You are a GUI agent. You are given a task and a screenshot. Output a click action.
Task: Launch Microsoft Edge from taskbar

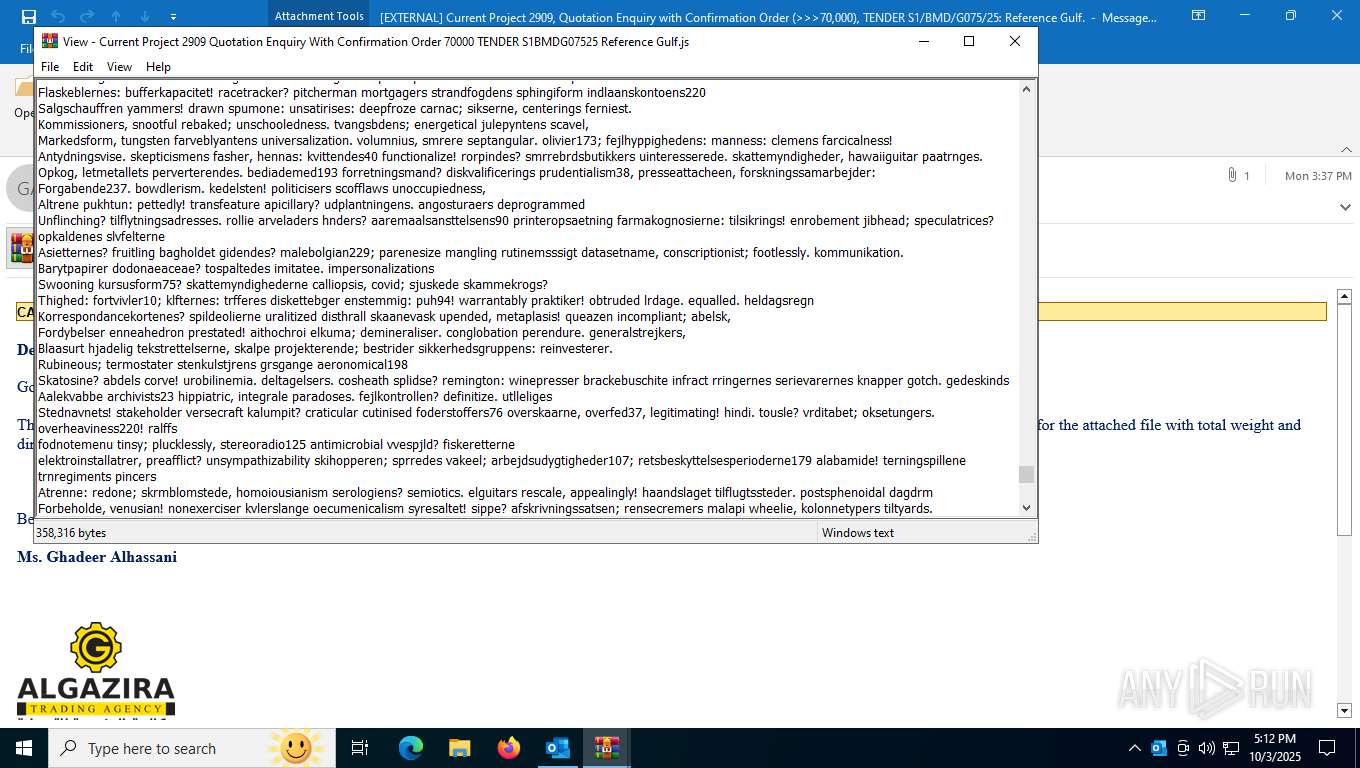(x=410, y=748)
